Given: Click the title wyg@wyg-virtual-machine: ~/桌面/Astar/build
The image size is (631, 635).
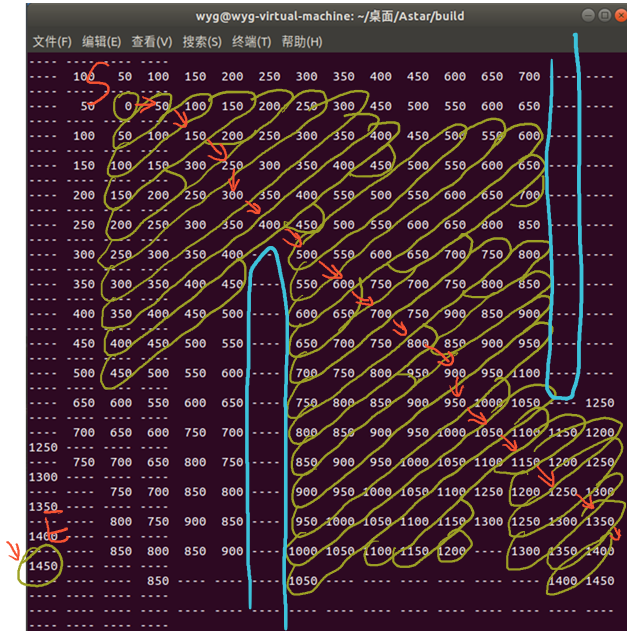Looking at the screenshot, I should [330, 16].
